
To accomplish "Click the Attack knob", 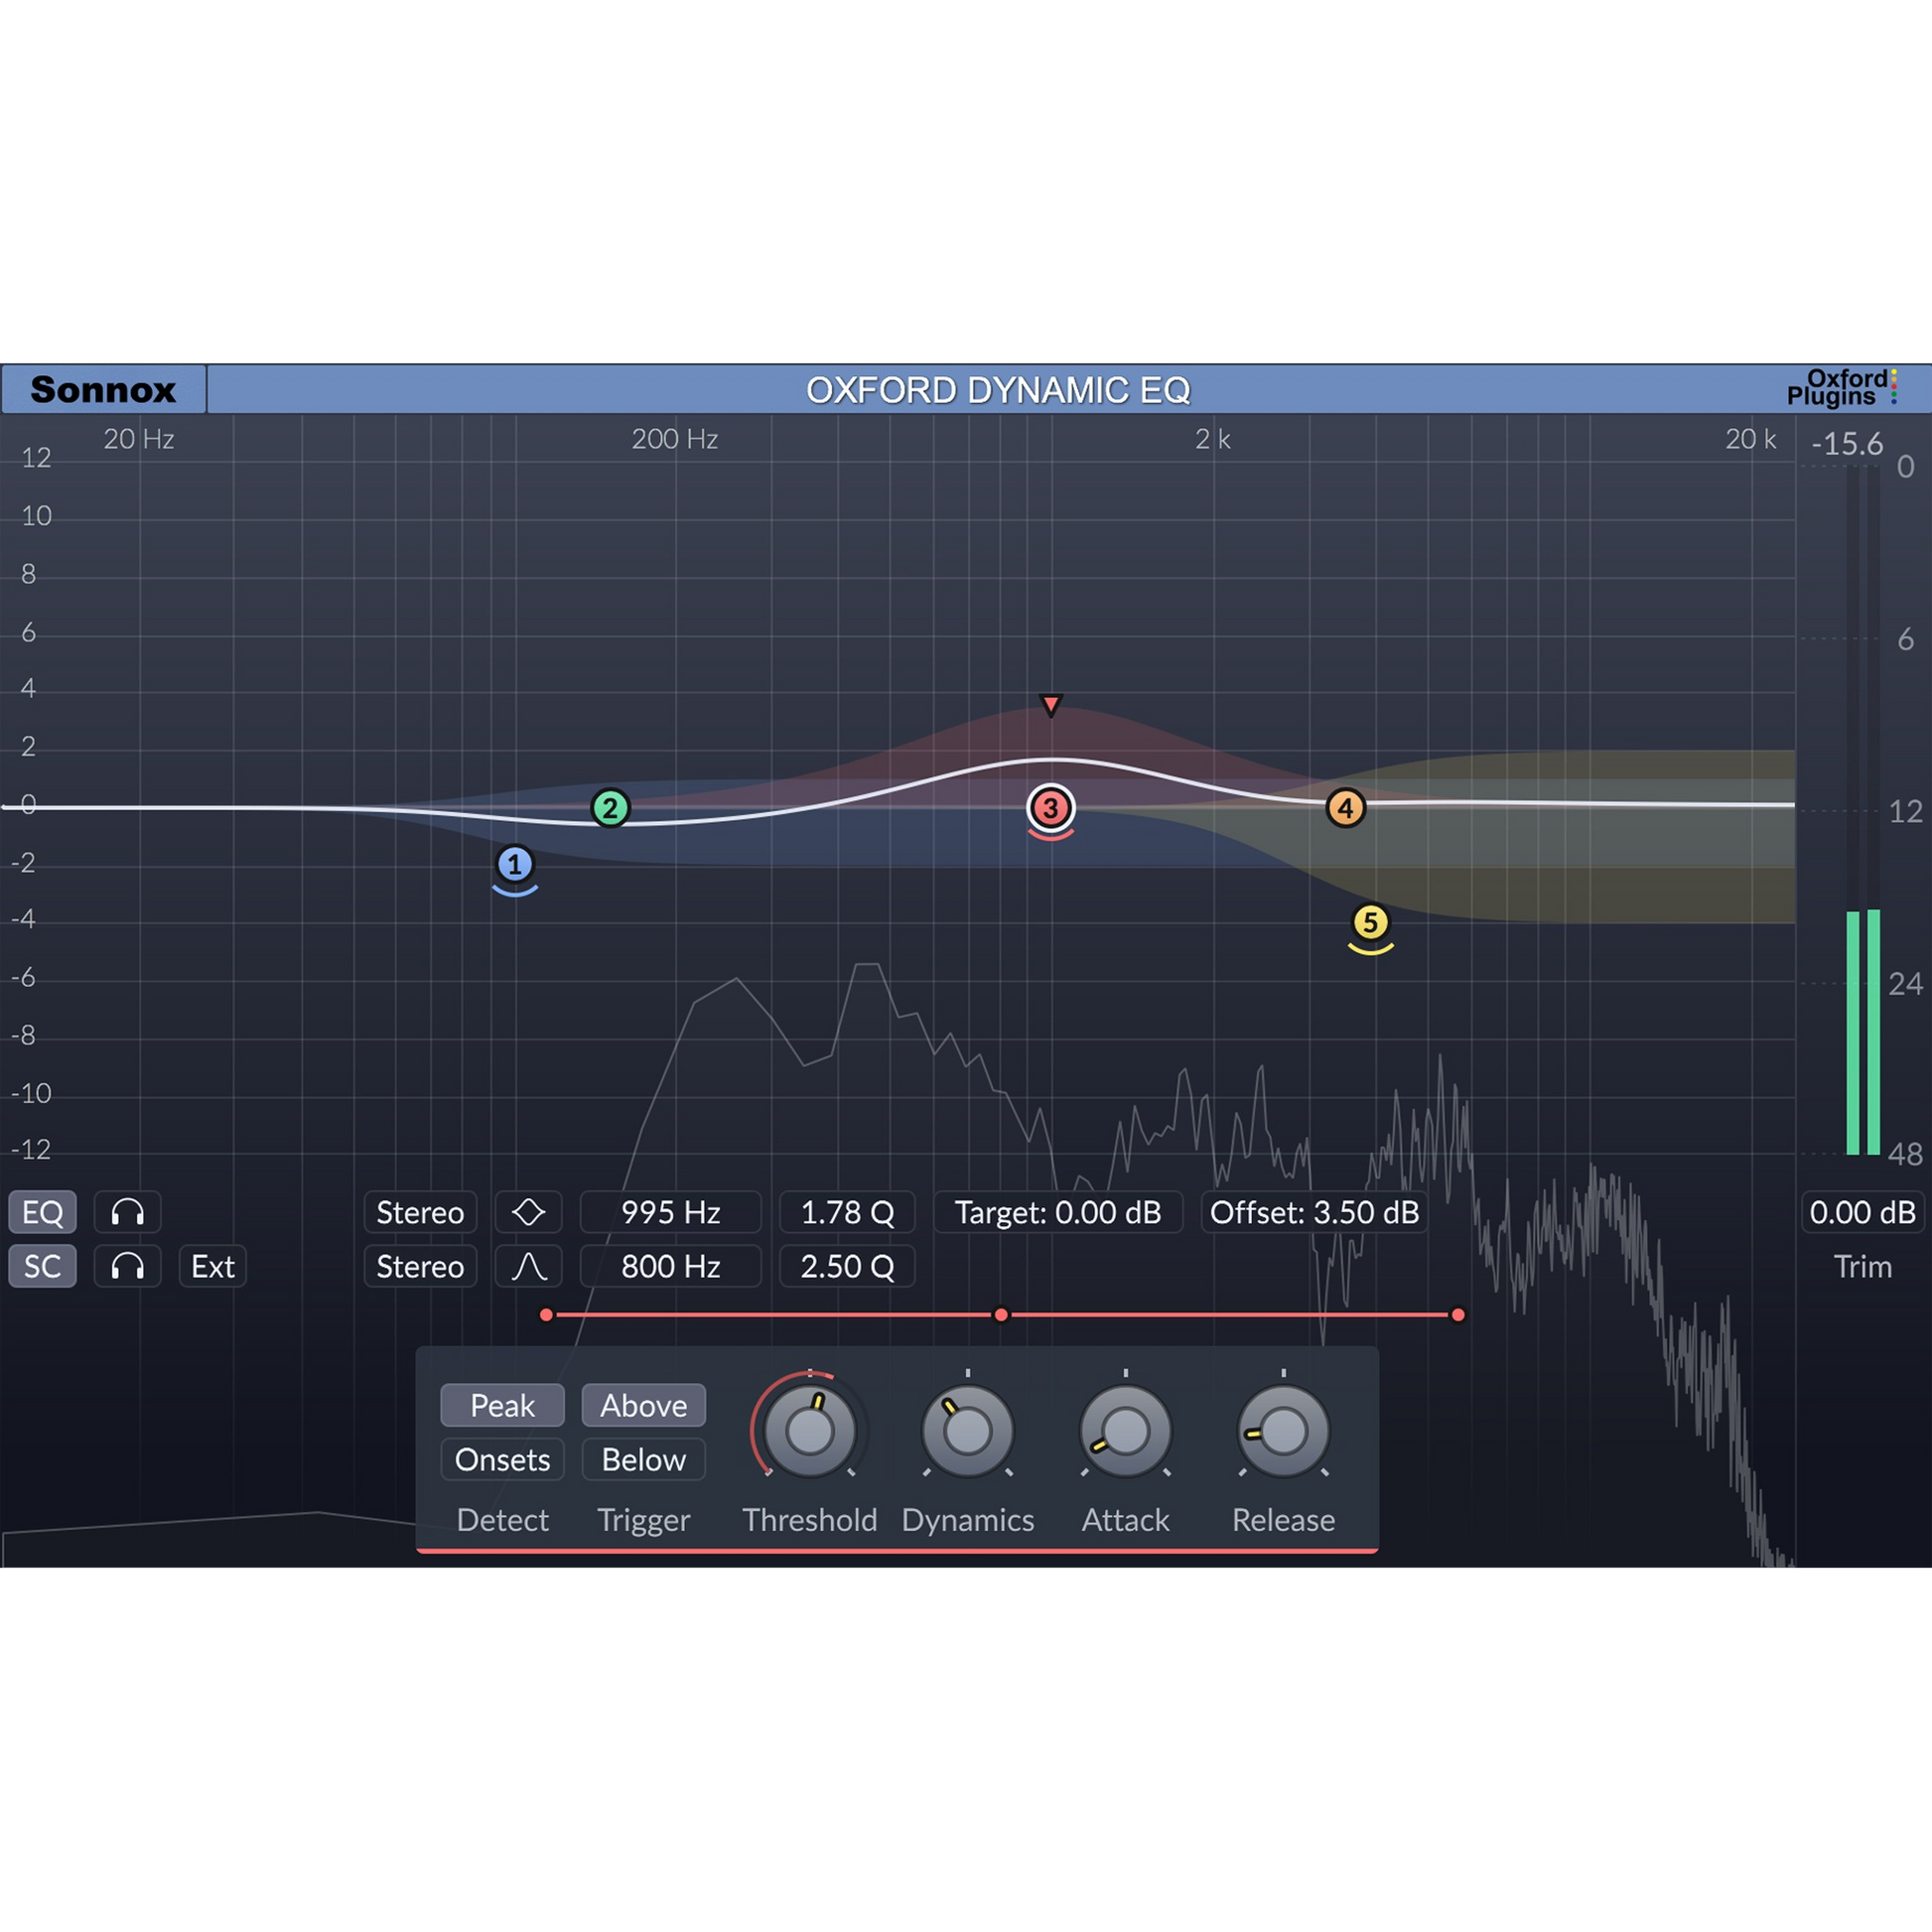I will 1125,1431.
